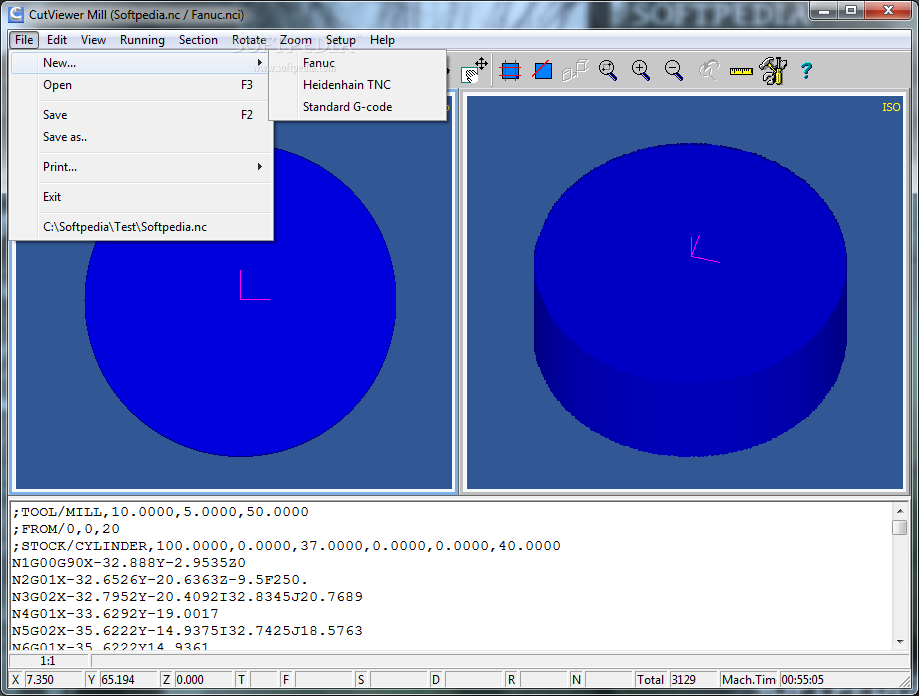Choose Heidenhain TNC from New submenu
Image resolution: width=919 pixels, height=696 pixels.
tap(358, 85)
